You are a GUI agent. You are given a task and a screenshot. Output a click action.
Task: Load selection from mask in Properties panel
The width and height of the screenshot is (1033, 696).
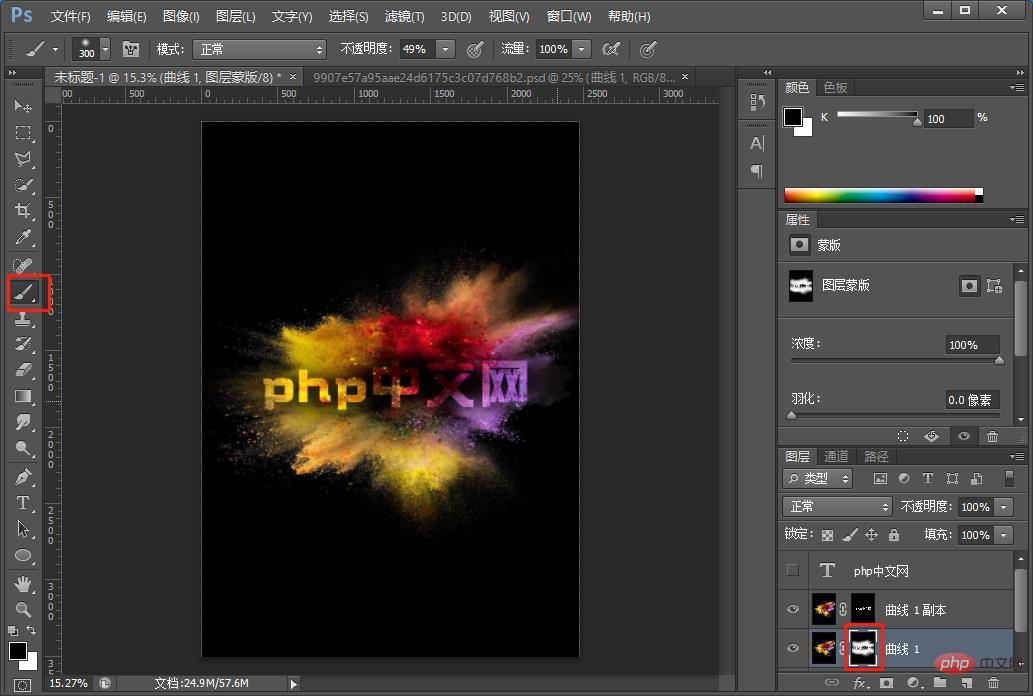pyautogui.click(x=903, y=436)
